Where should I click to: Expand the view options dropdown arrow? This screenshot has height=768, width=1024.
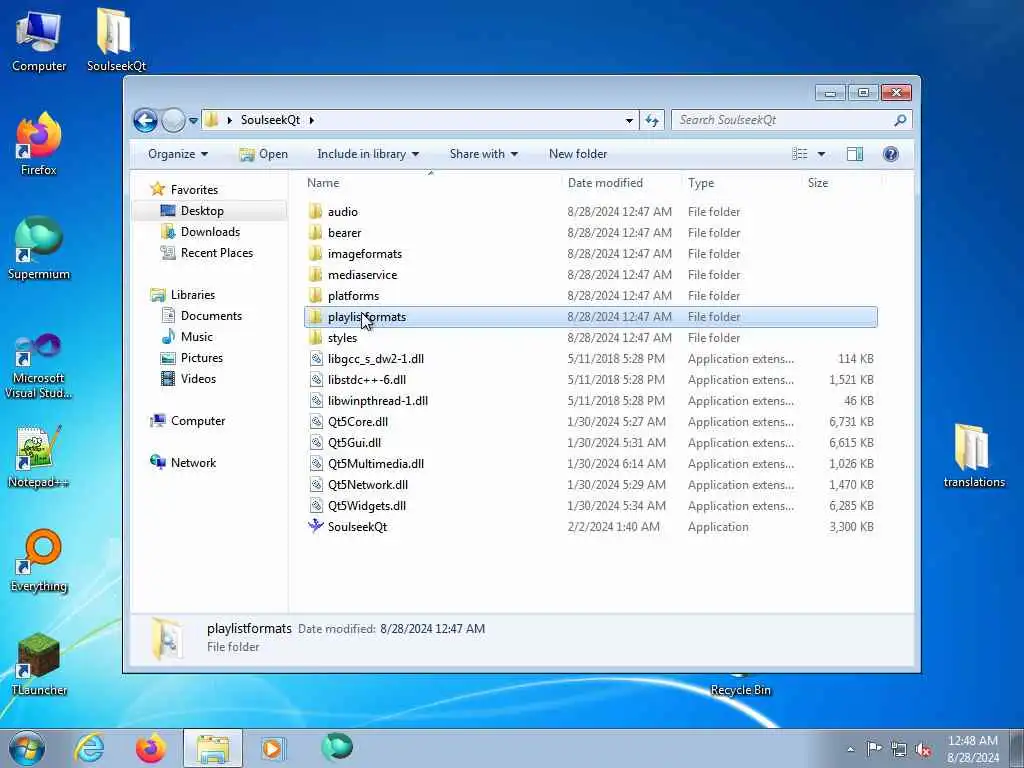821,154
